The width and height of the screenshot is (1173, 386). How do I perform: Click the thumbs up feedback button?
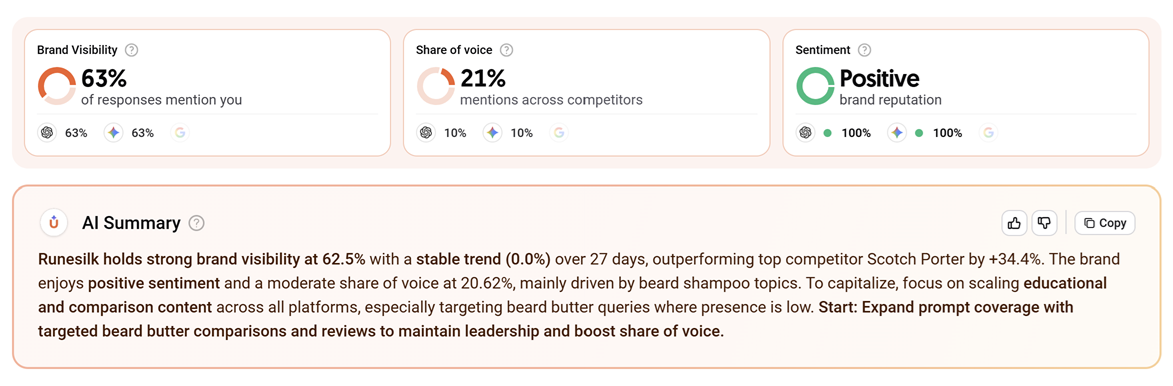(x=1014, y=223)
